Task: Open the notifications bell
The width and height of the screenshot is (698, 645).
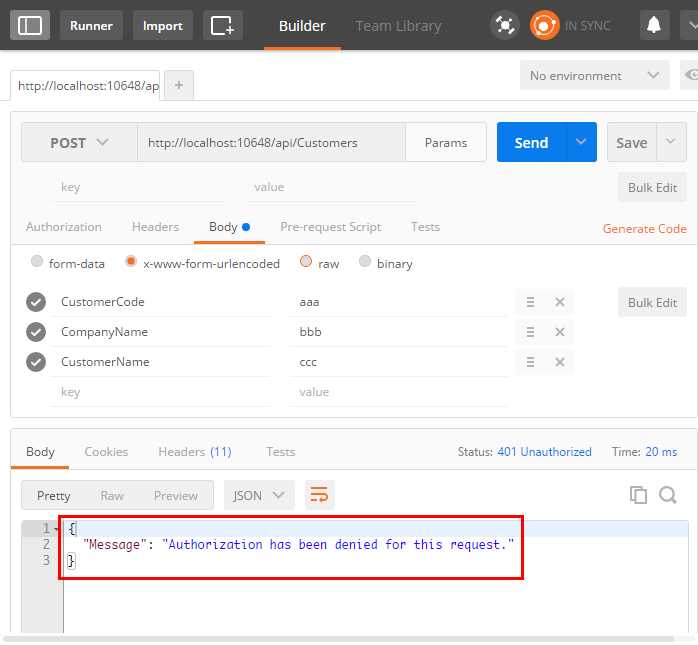Action: tap(653, 25)
